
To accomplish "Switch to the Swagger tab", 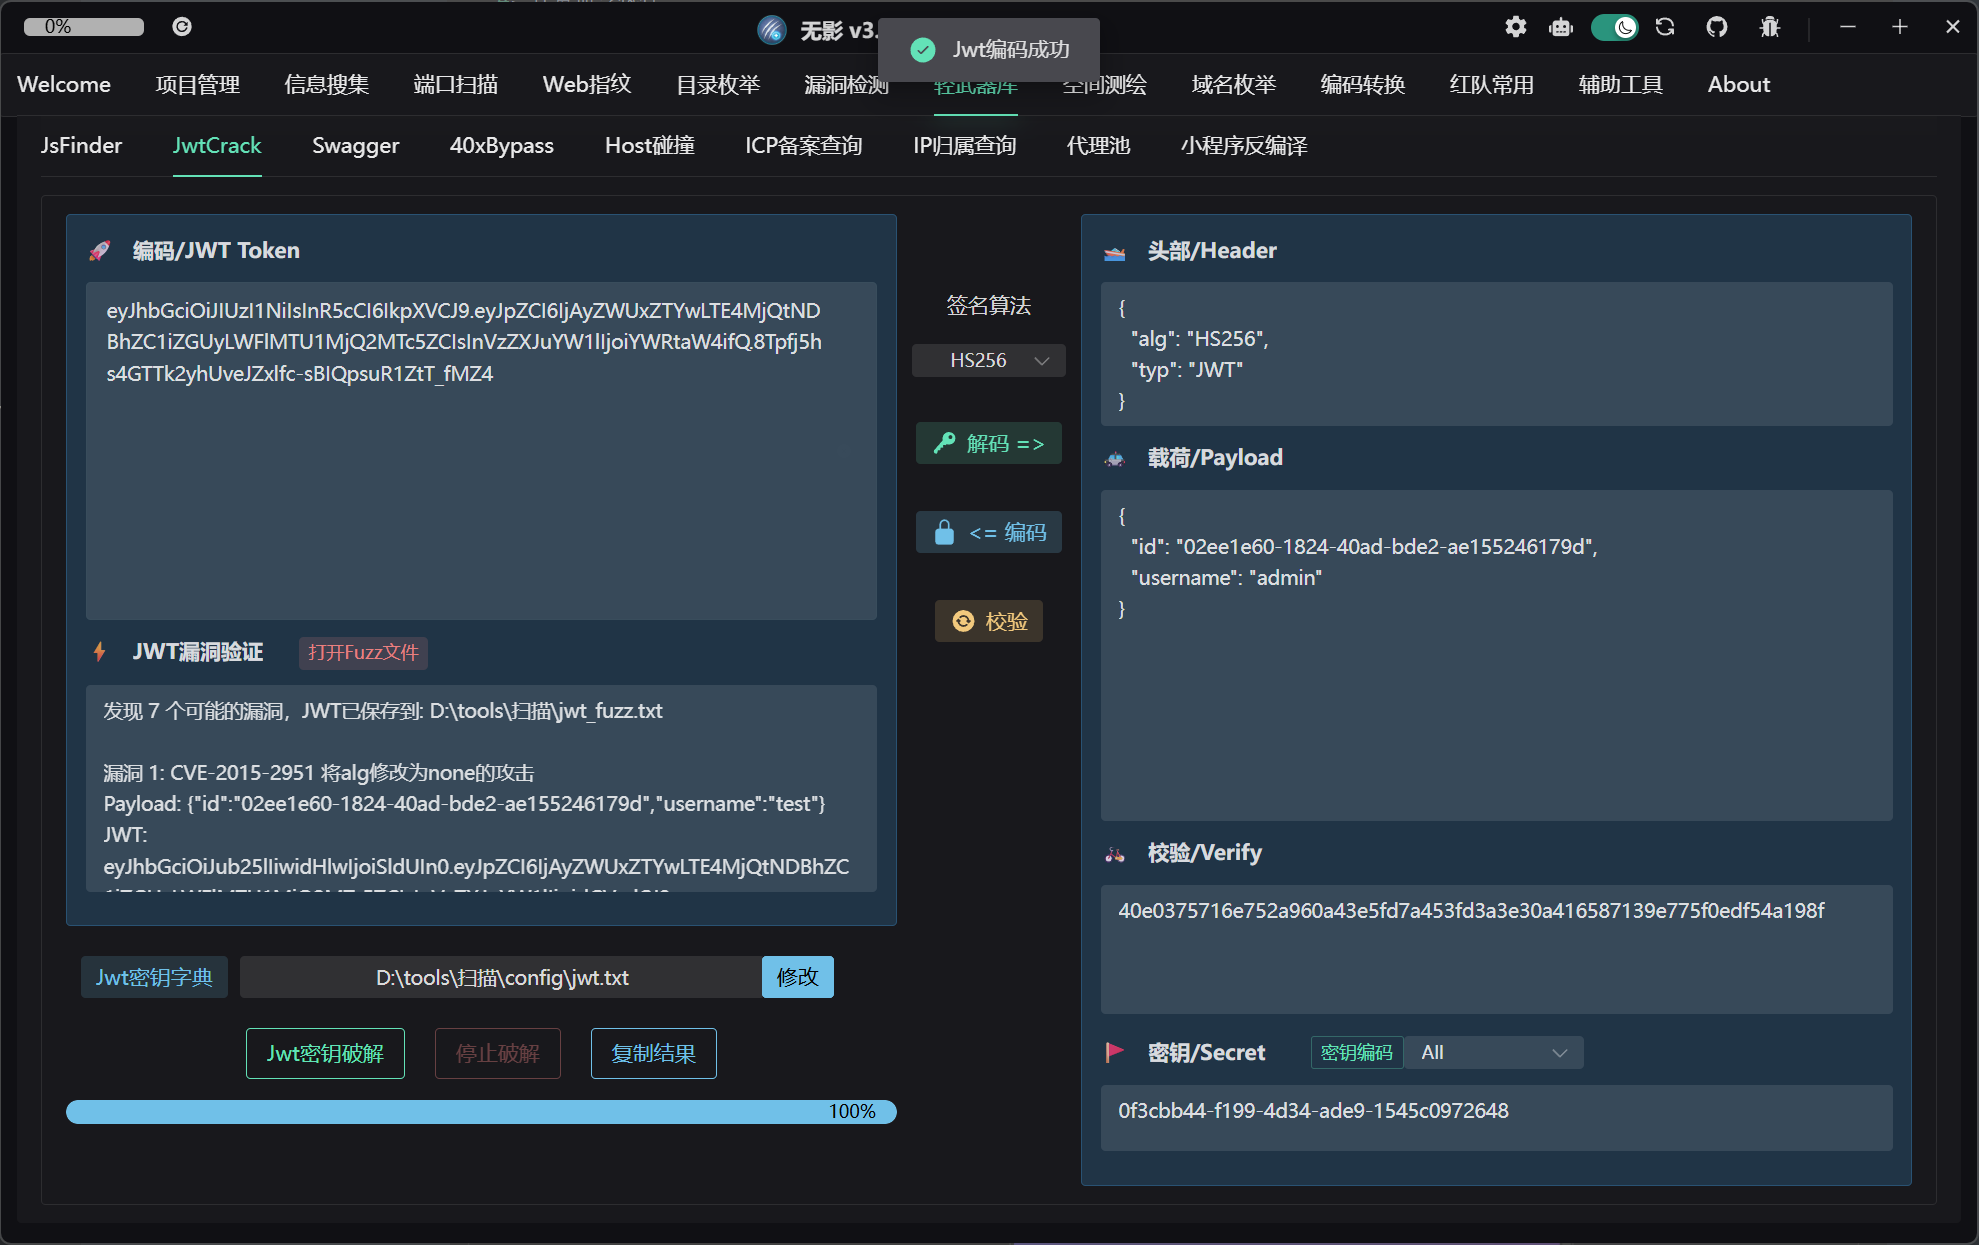I will click(x=355, y=146).
